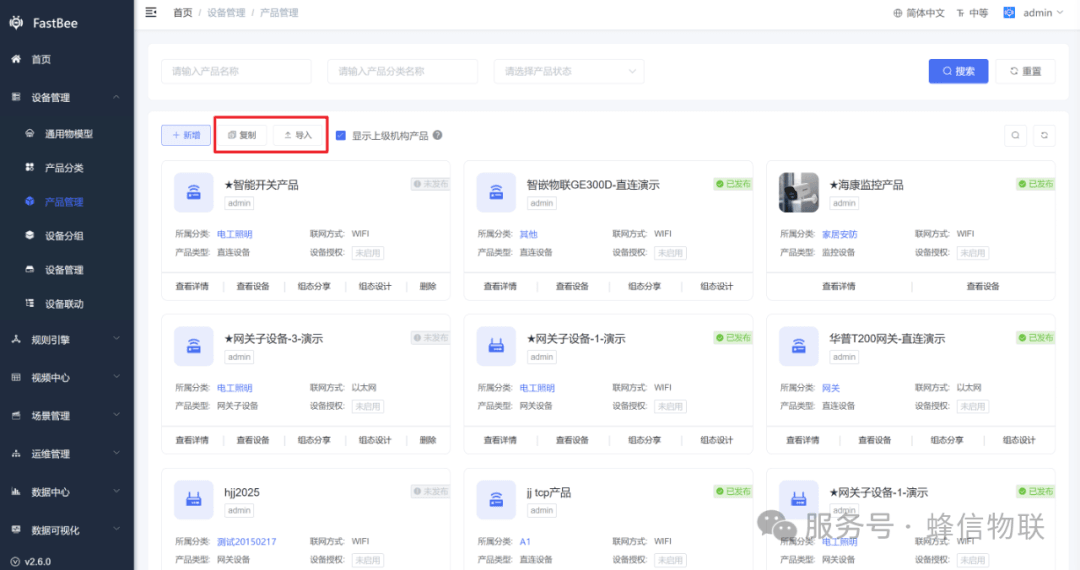Click the 复制 copy button
1080x570 pixels.
(242, 135)
